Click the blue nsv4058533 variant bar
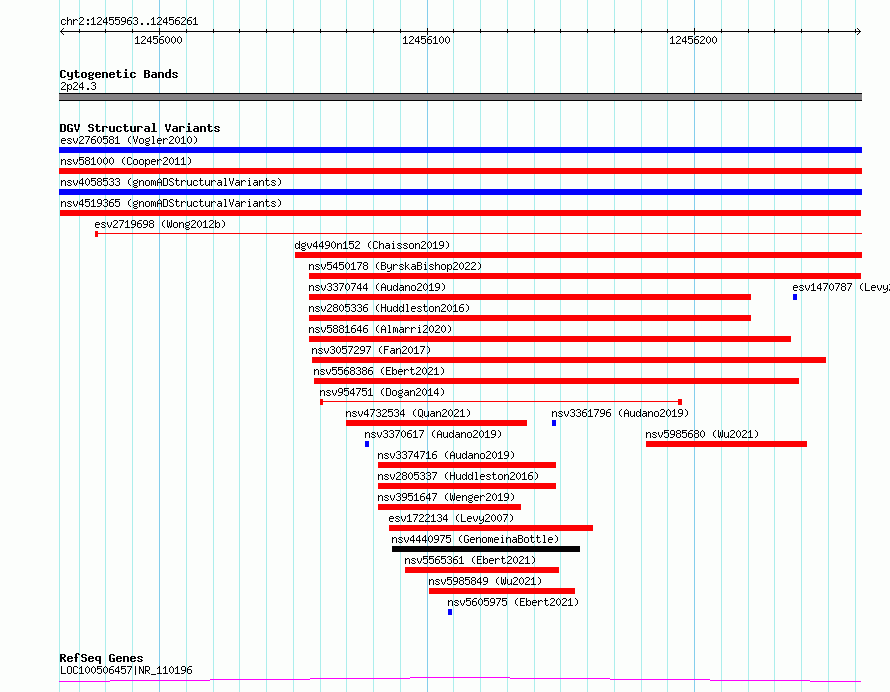 click(x=460, y=192)
